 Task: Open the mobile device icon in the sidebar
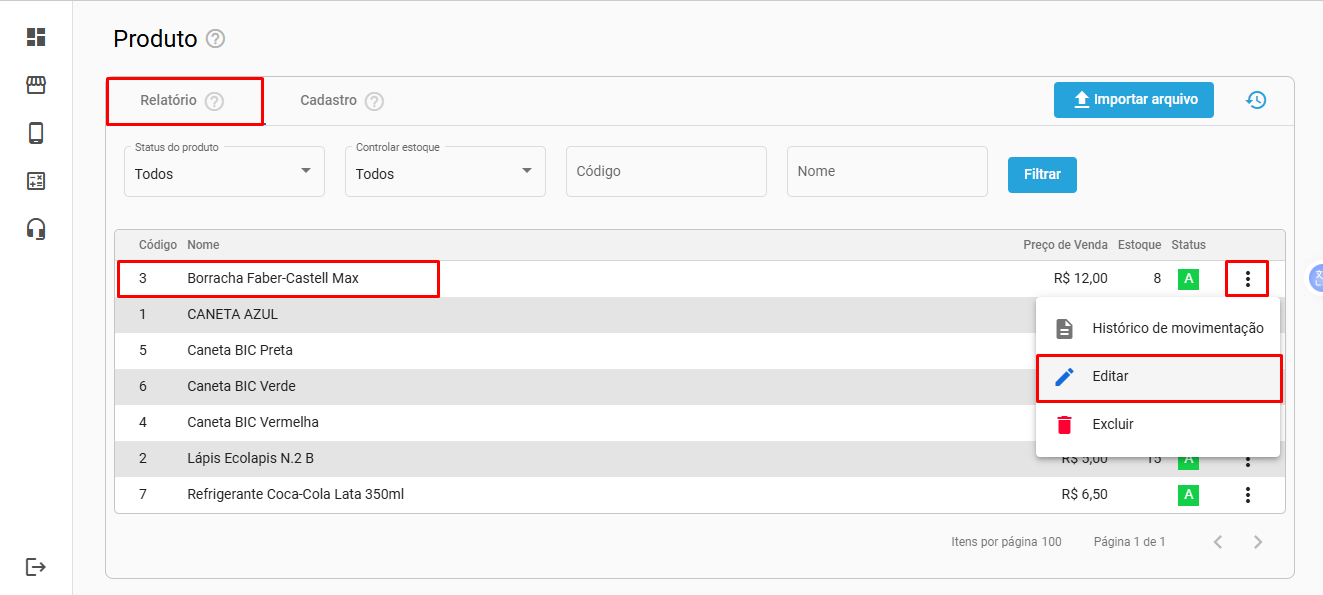[x=36, y=133]
